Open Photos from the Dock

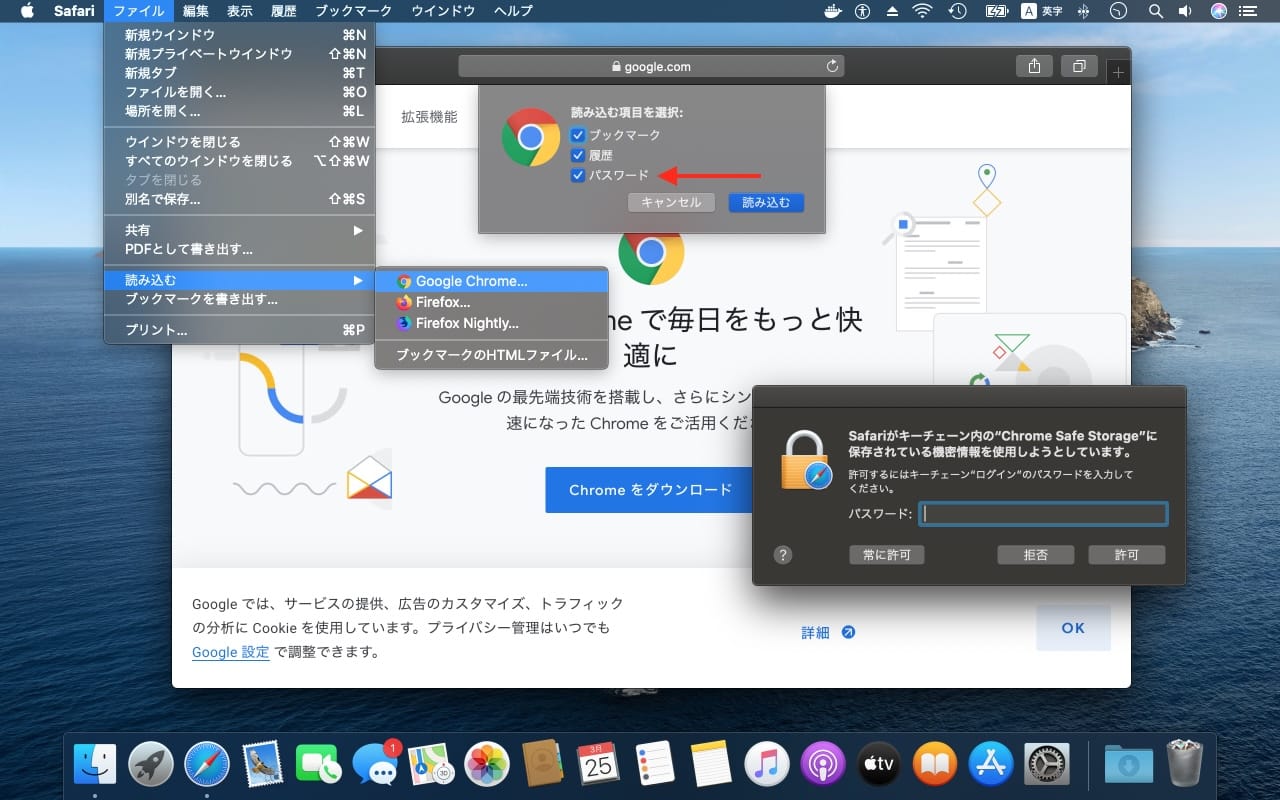click(x=488, y=765)
